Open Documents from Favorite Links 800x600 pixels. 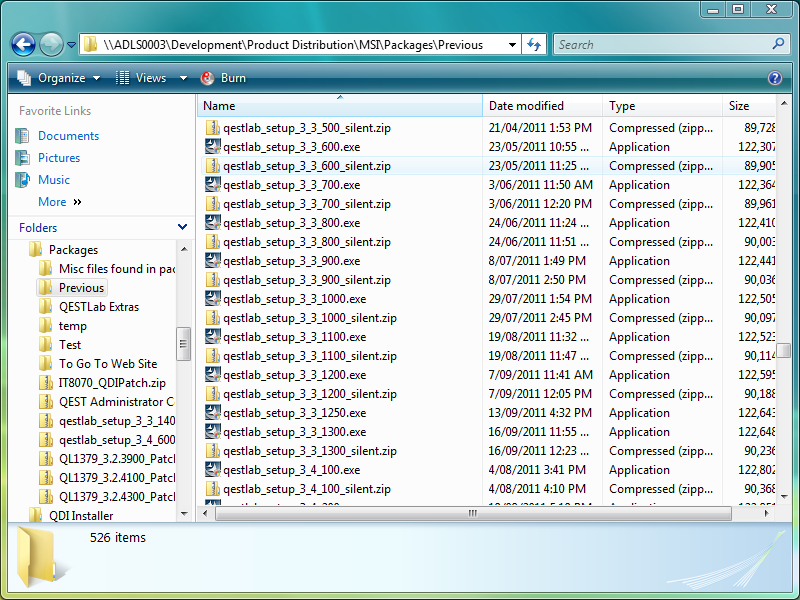[x=67, y=135]
